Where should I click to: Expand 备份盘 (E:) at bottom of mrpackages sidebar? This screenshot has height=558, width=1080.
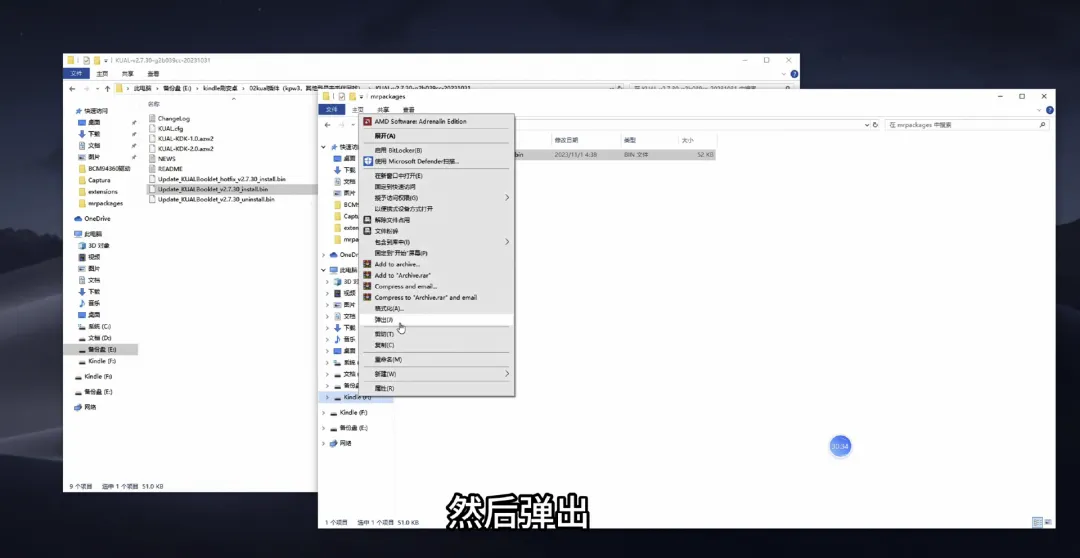click(x=324, y=428)
